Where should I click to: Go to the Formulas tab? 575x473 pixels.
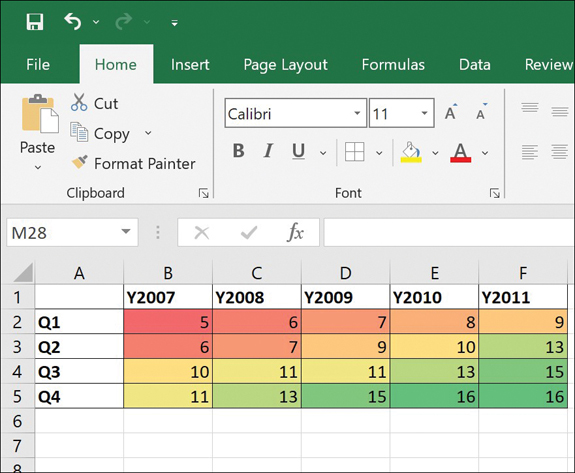click(393, 65)
